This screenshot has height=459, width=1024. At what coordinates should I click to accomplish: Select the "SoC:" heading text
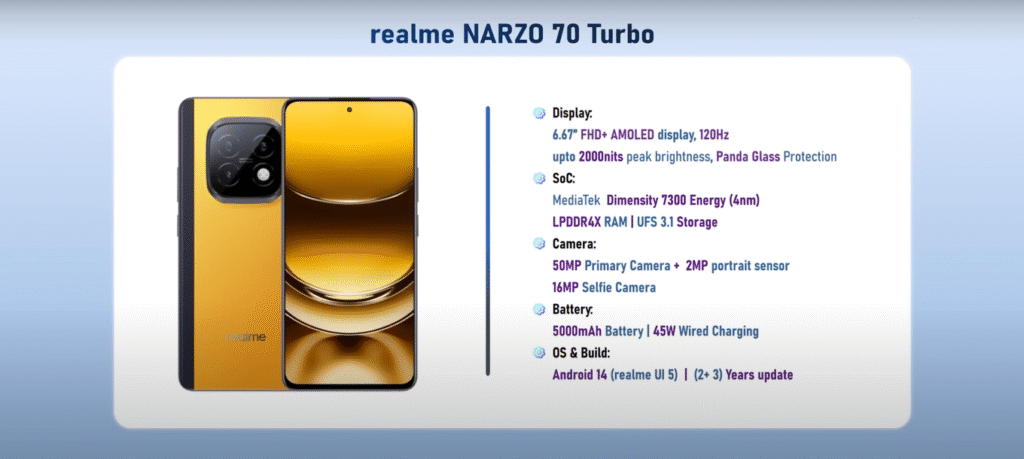coord(564,178)
